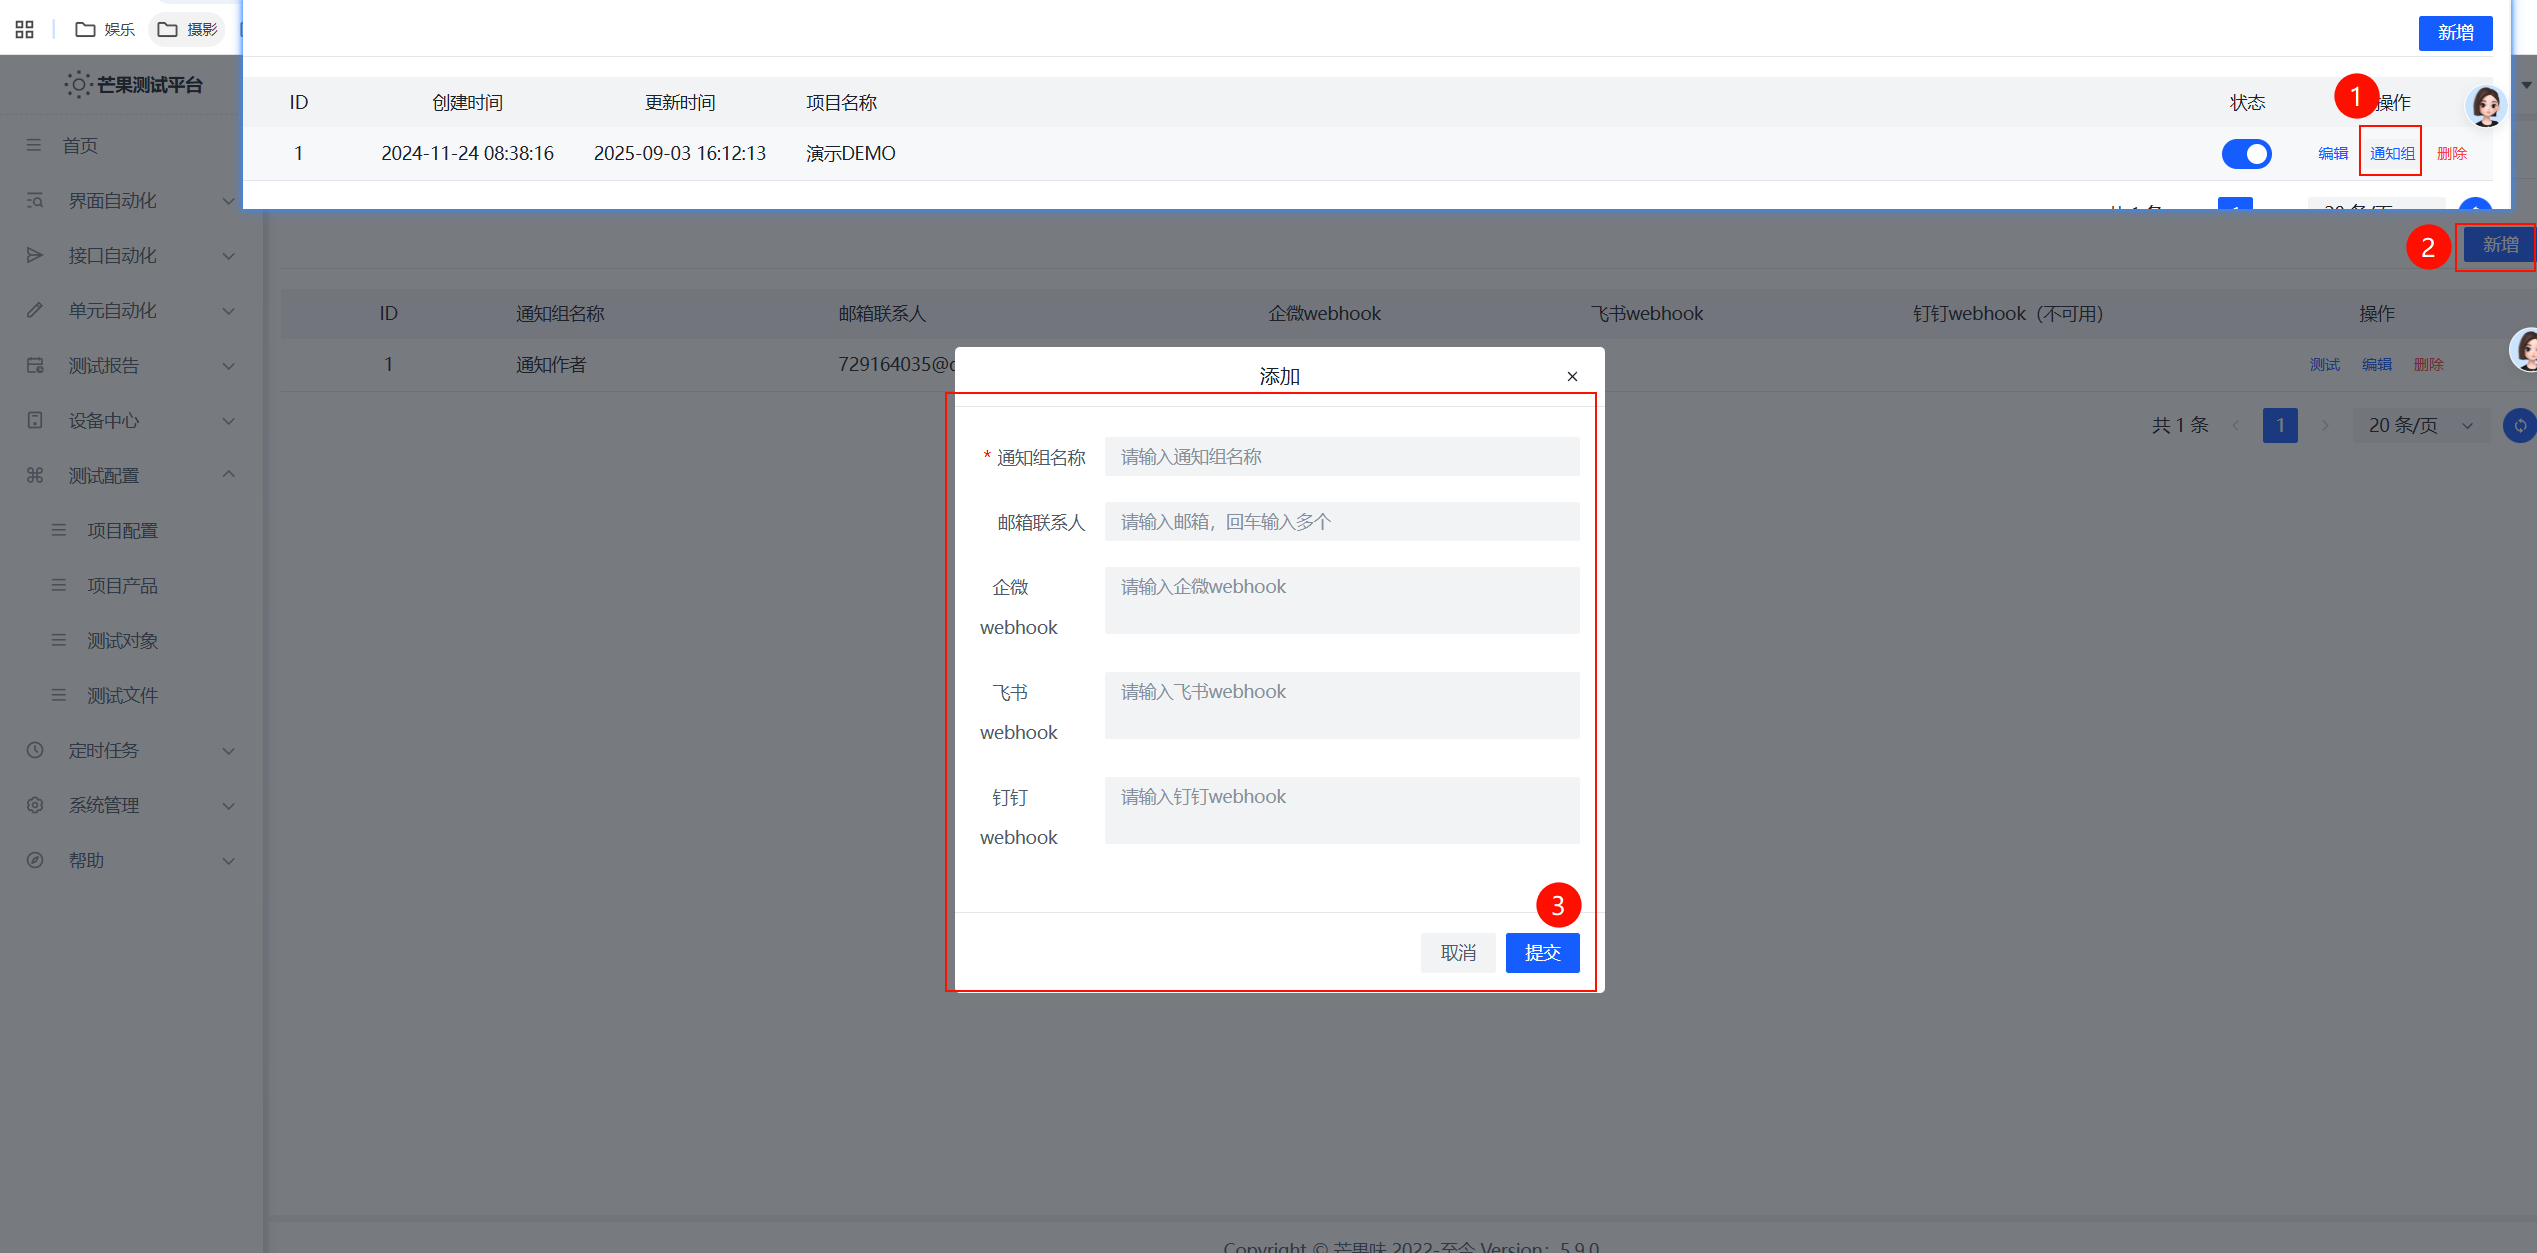Open 项目配置 submenu item

[x=122, y=530]
